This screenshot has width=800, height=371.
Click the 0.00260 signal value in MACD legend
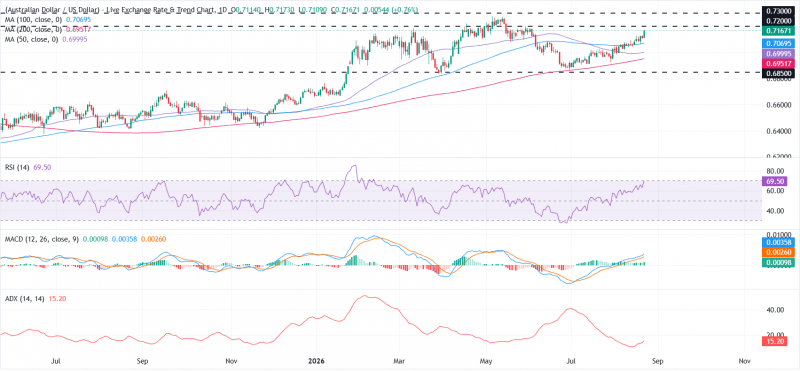(x=154, y=239)
